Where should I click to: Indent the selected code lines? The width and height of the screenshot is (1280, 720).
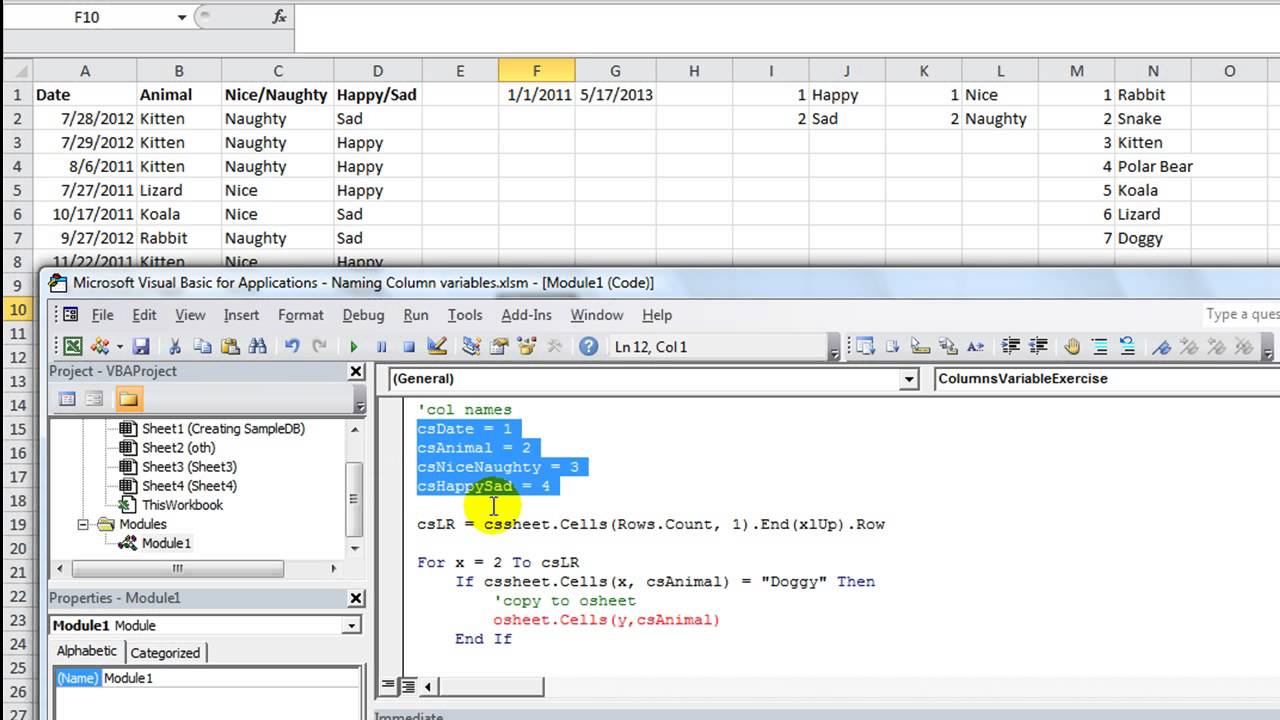pos(1011,347)
